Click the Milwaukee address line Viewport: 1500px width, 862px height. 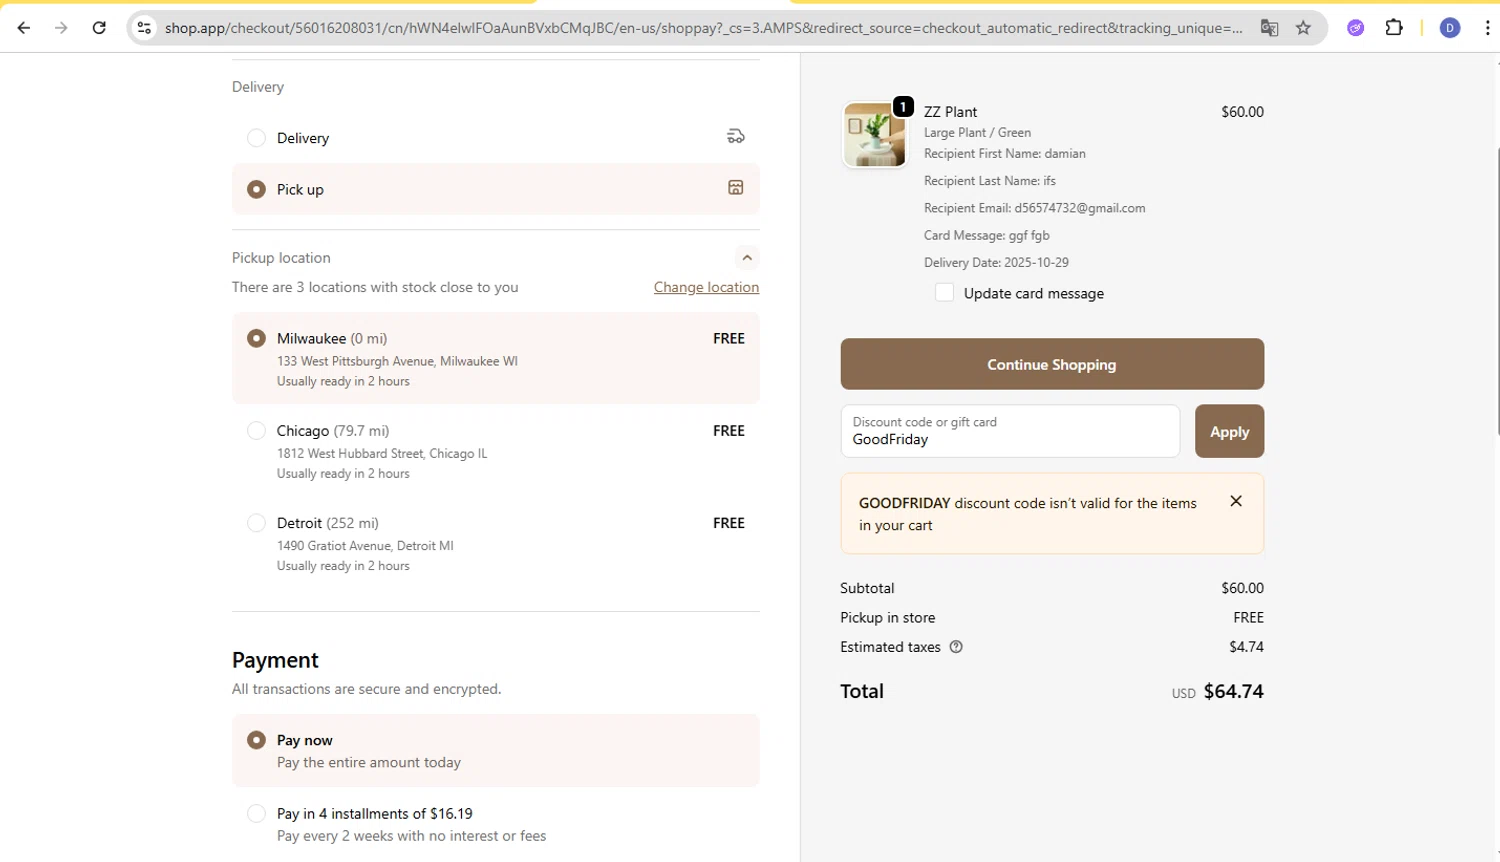397,361
